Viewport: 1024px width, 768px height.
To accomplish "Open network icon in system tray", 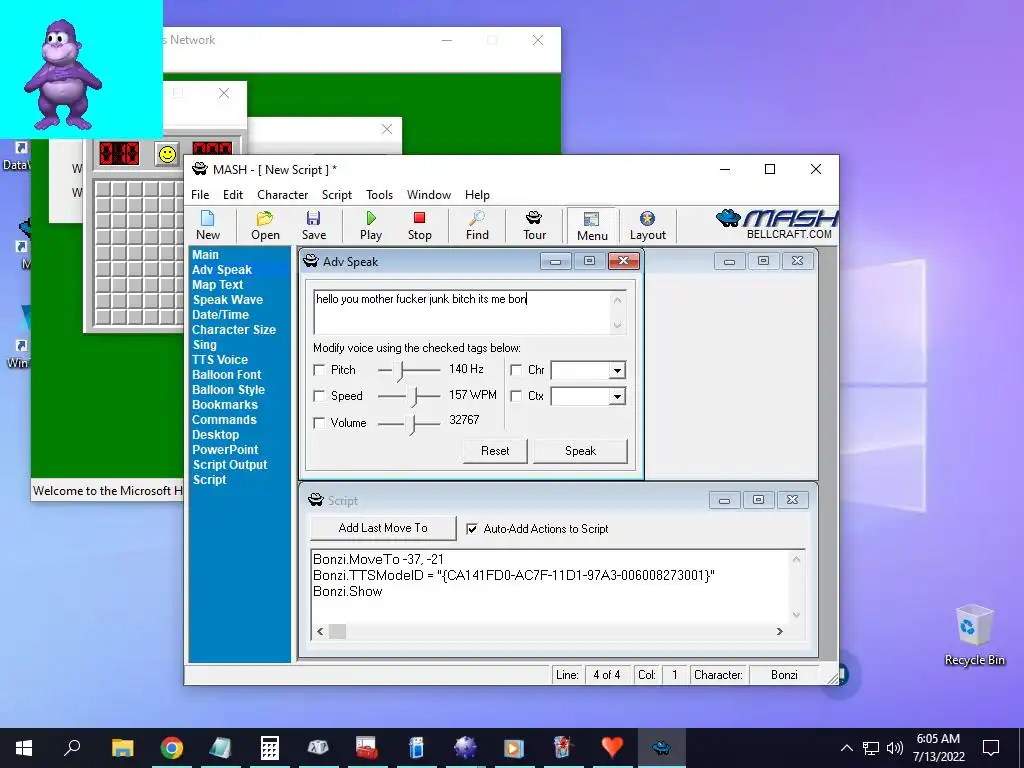I will click(x=871, y=748).
